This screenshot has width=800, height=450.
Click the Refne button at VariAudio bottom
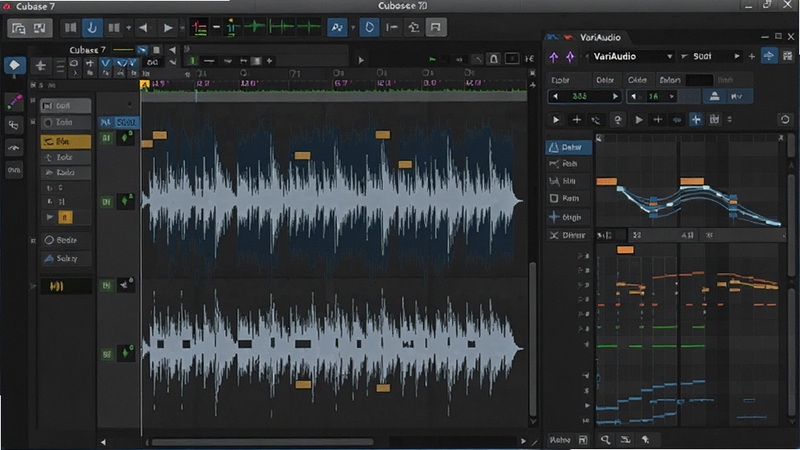[560, 439]
